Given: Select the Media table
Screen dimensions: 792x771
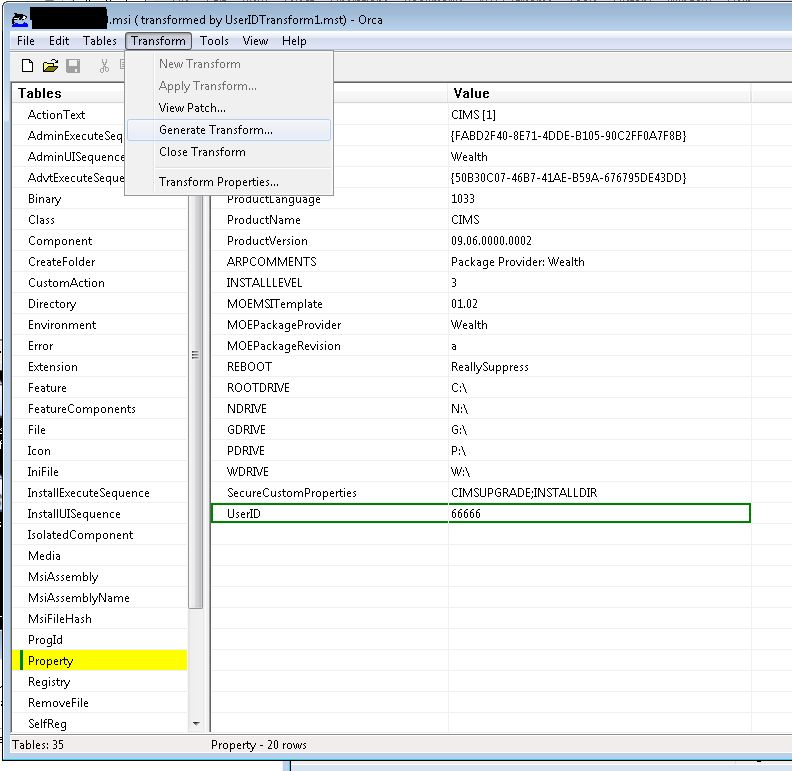Looking at the screenshot, I should pyautogui.click(x=44, y=556).
